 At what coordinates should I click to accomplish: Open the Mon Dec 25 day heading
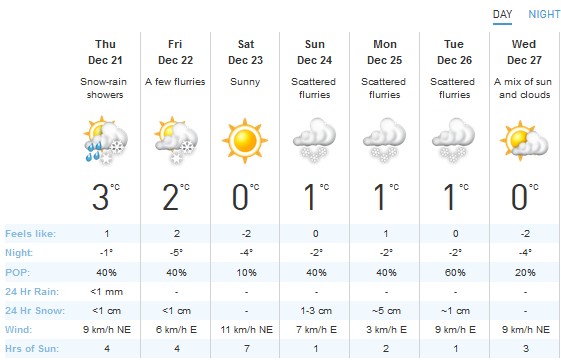click(385, 52)
